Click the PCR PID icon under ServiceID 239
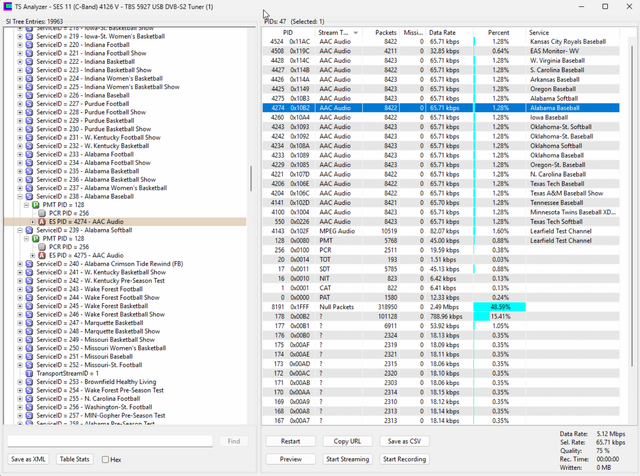This screenshot has width=640, height=476. 42,247
